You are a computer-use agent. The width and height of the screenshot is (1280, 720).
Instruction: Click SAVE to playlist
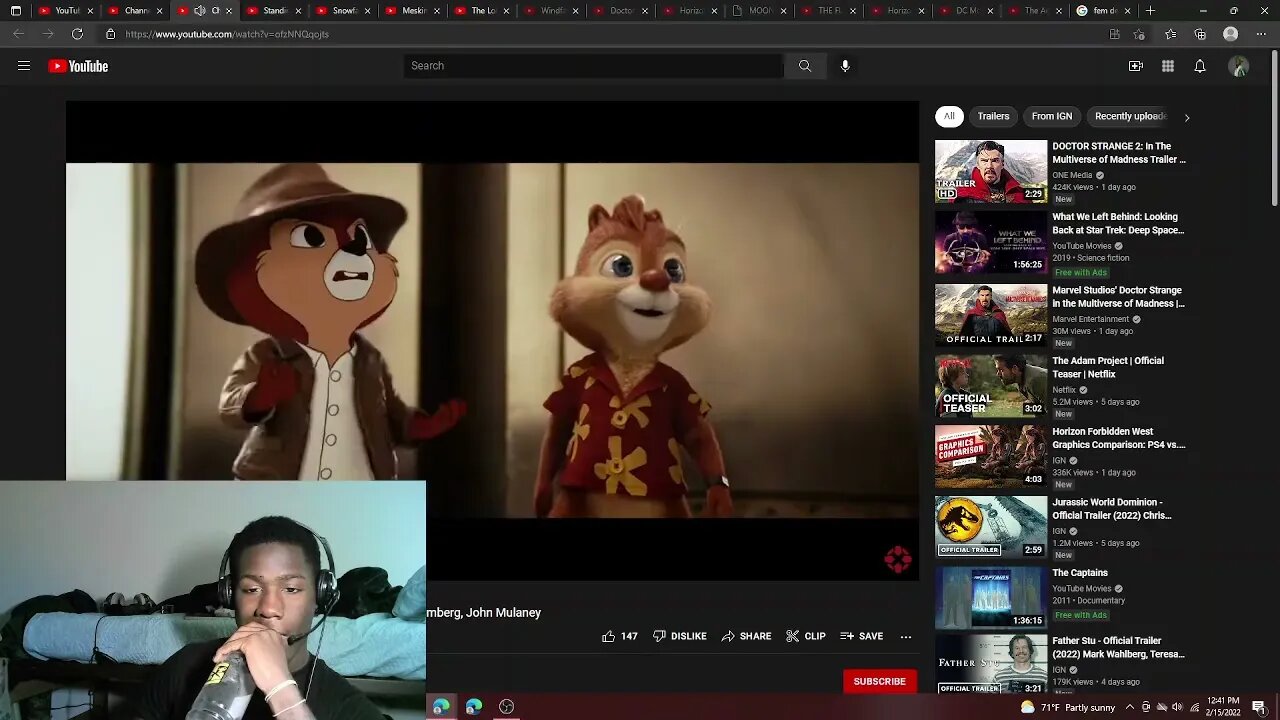(862, 636)
